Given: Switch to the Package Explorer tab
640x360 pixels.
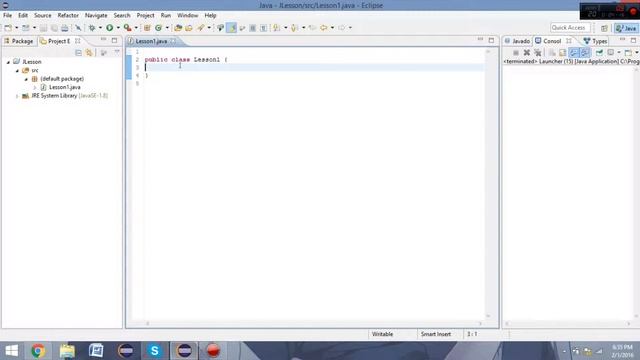Looking at the screenshot, I should (x=19, y=41).
